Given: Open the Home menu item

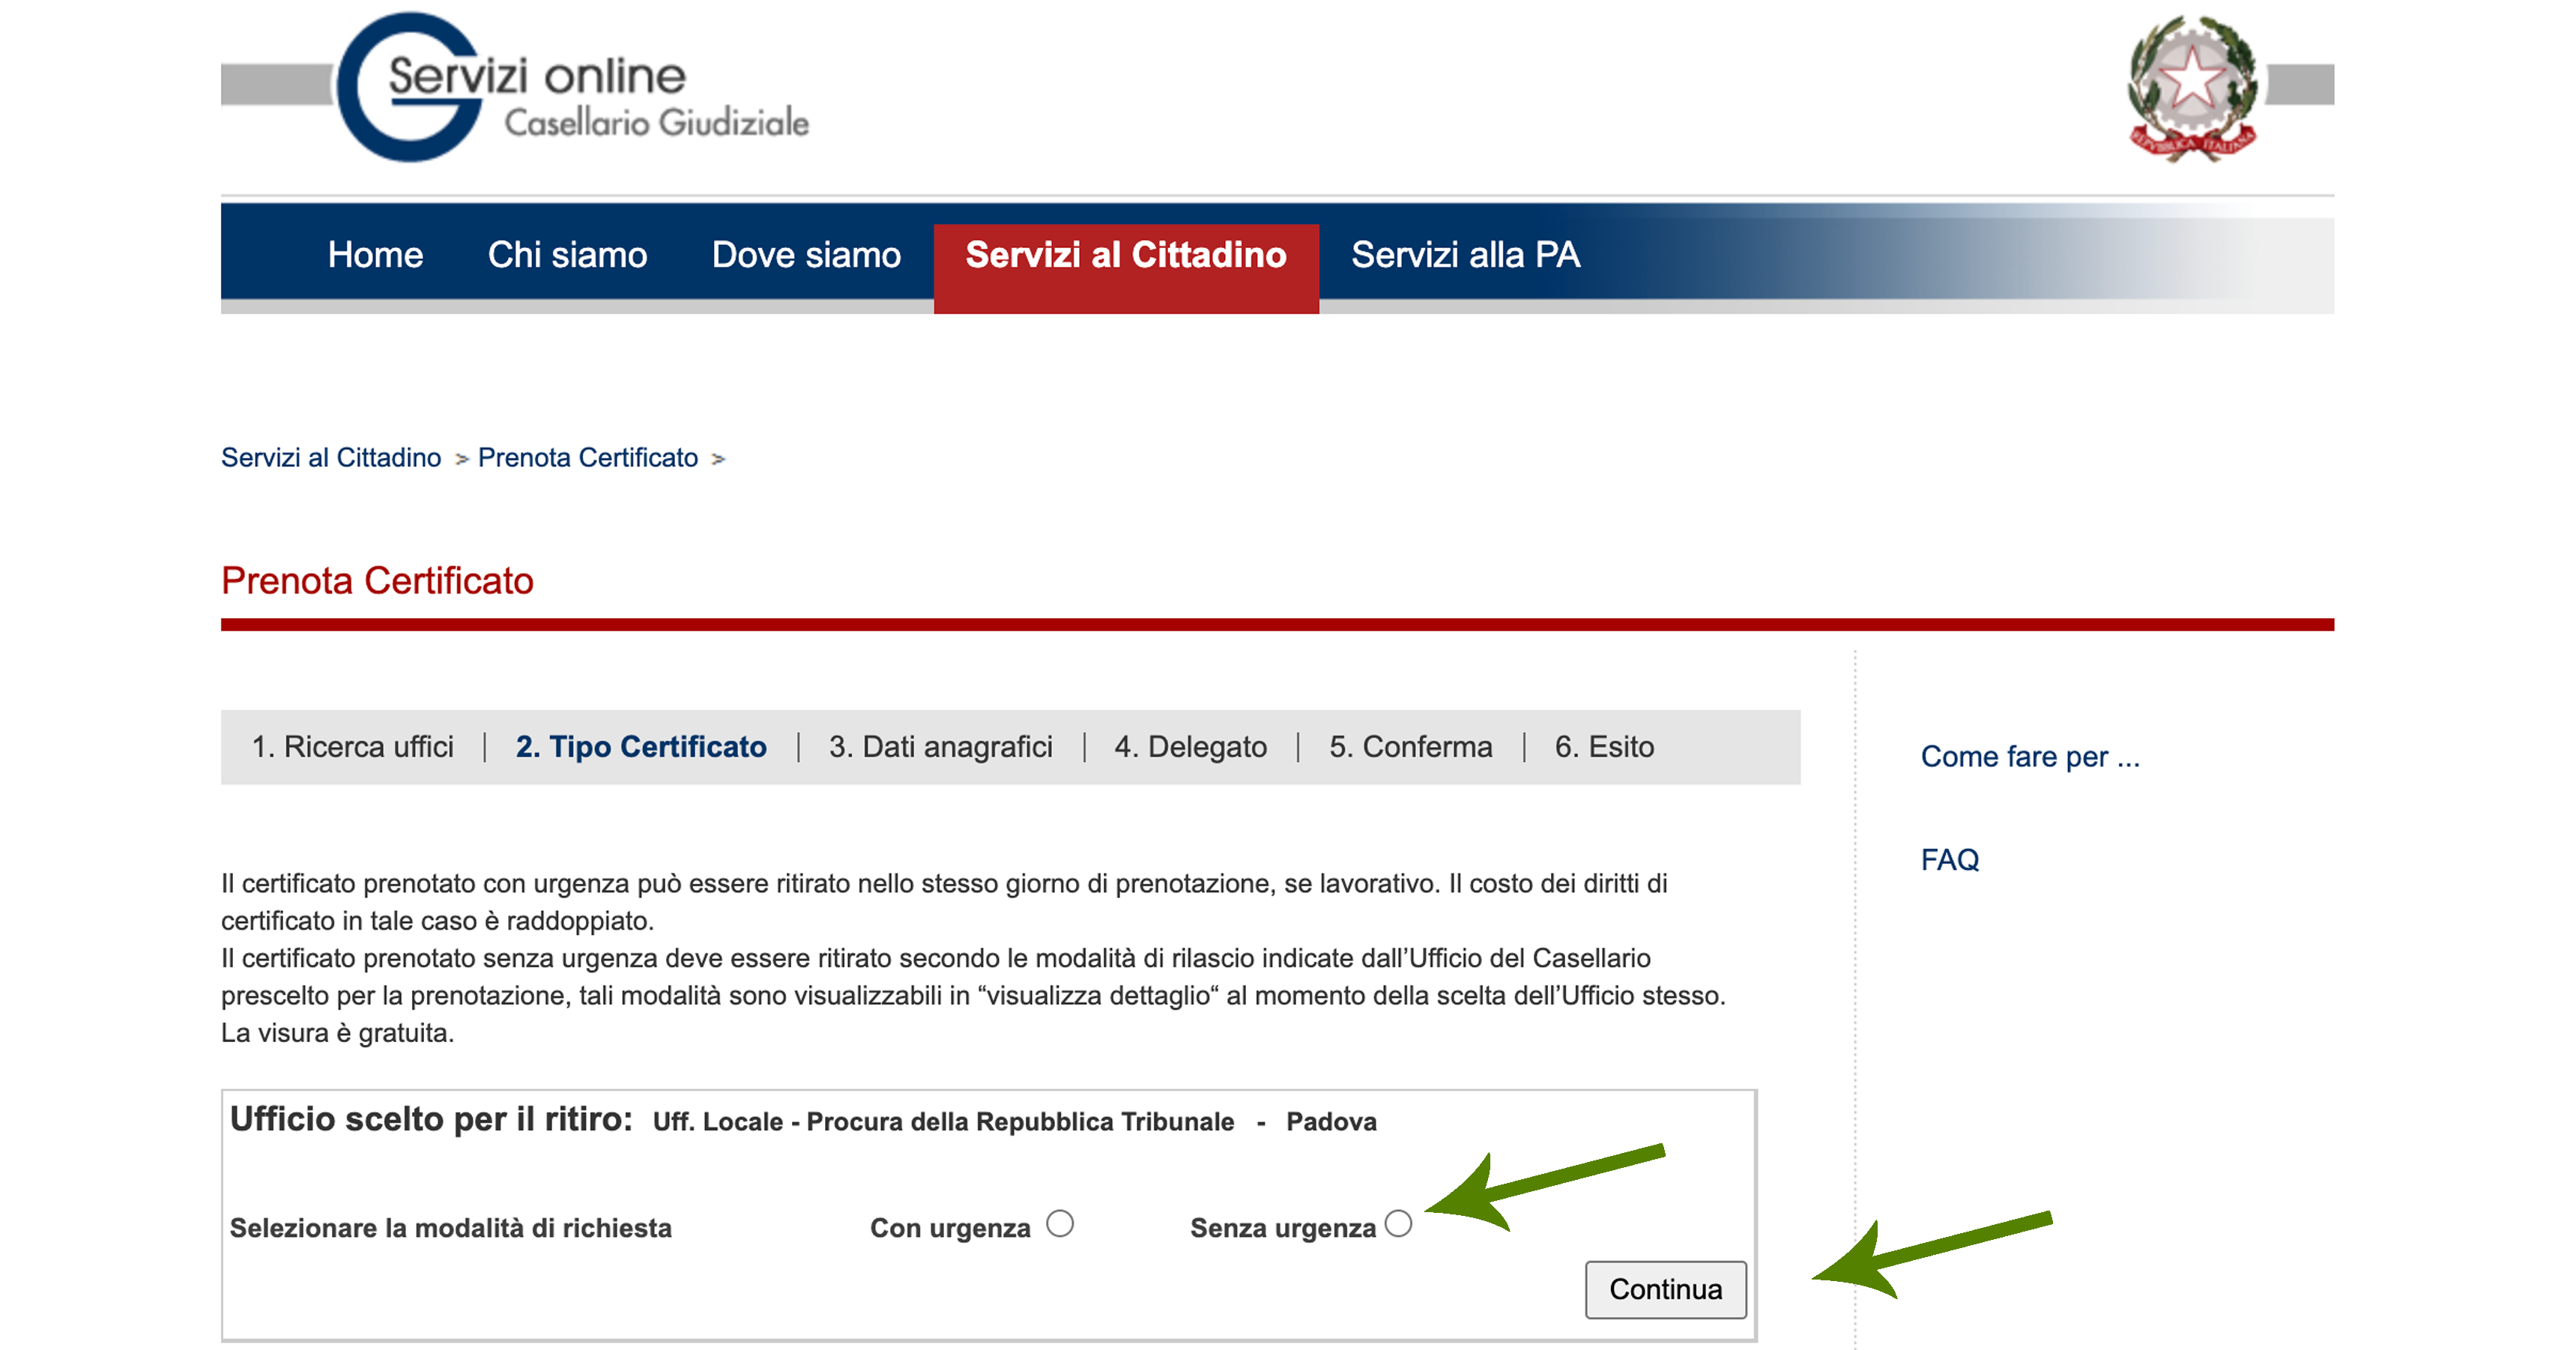Looking at the screenshot, I should (375, 255).
